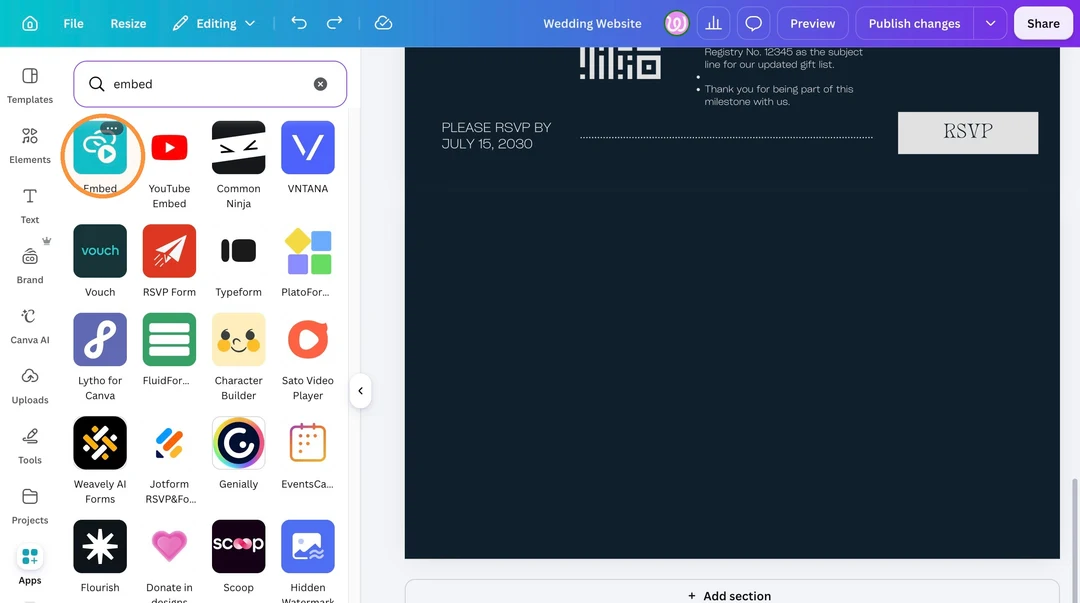This screenshot has width=1080, height=603.
Task: Open the File menu
Action: [x=73, y=23]
